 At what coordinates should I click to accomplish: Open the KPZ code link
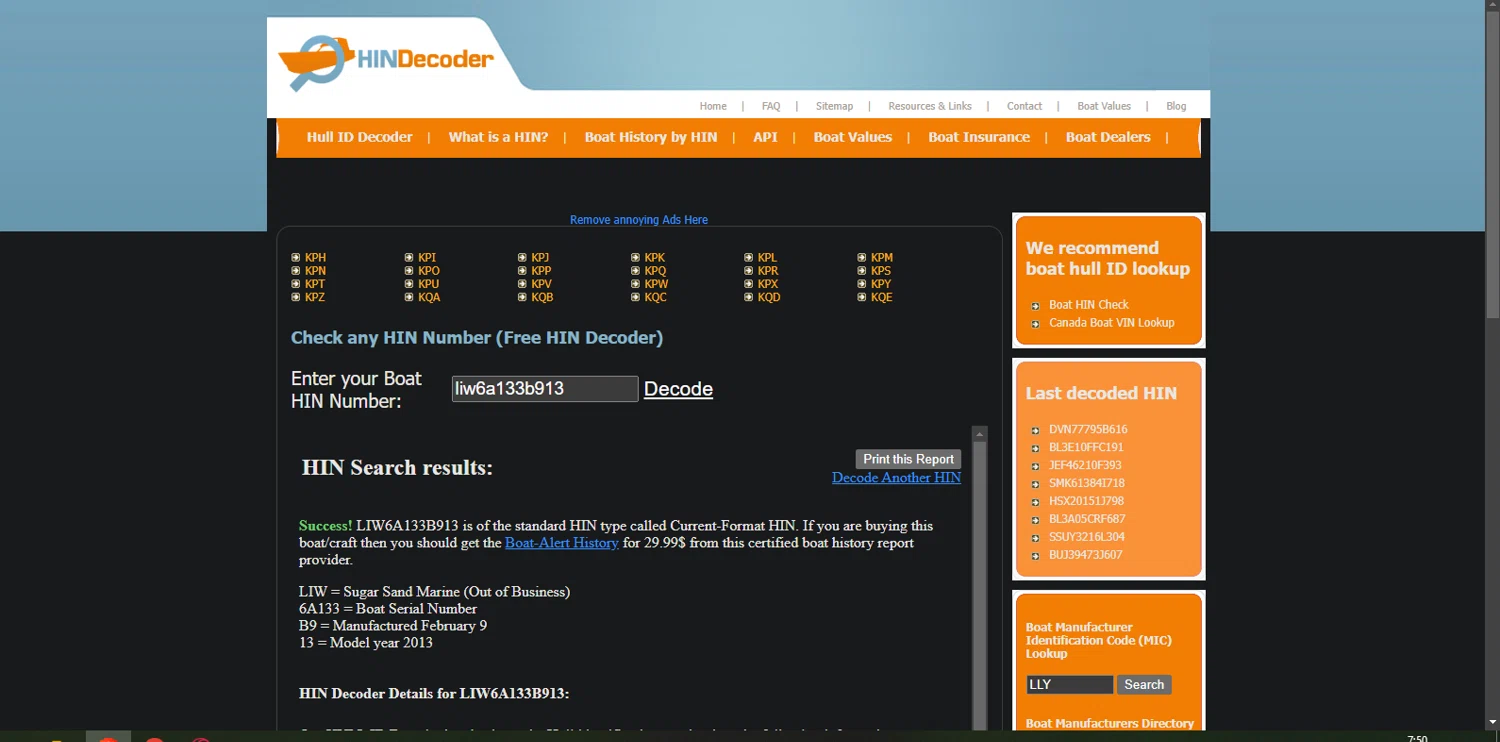(315, 297)
